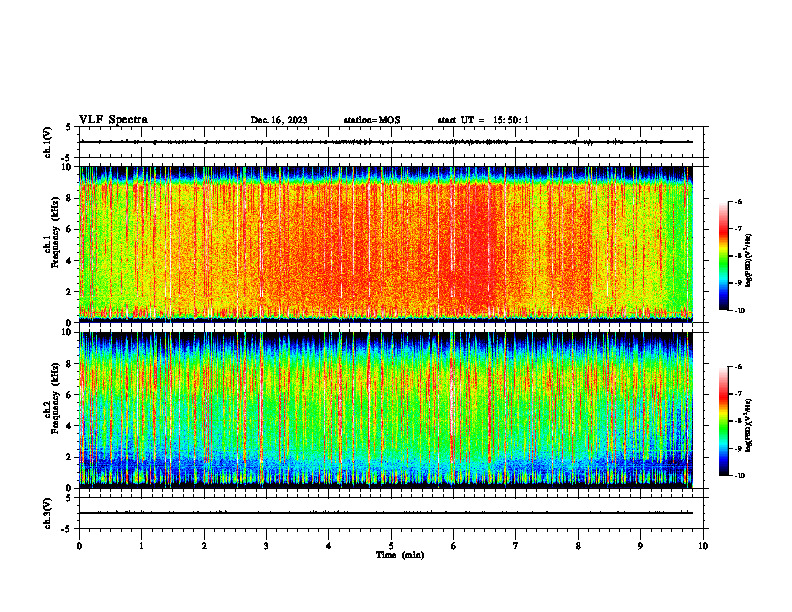
Task: Click the "-6" label on ch.1 color bar
Action: (x=738, y=201)
